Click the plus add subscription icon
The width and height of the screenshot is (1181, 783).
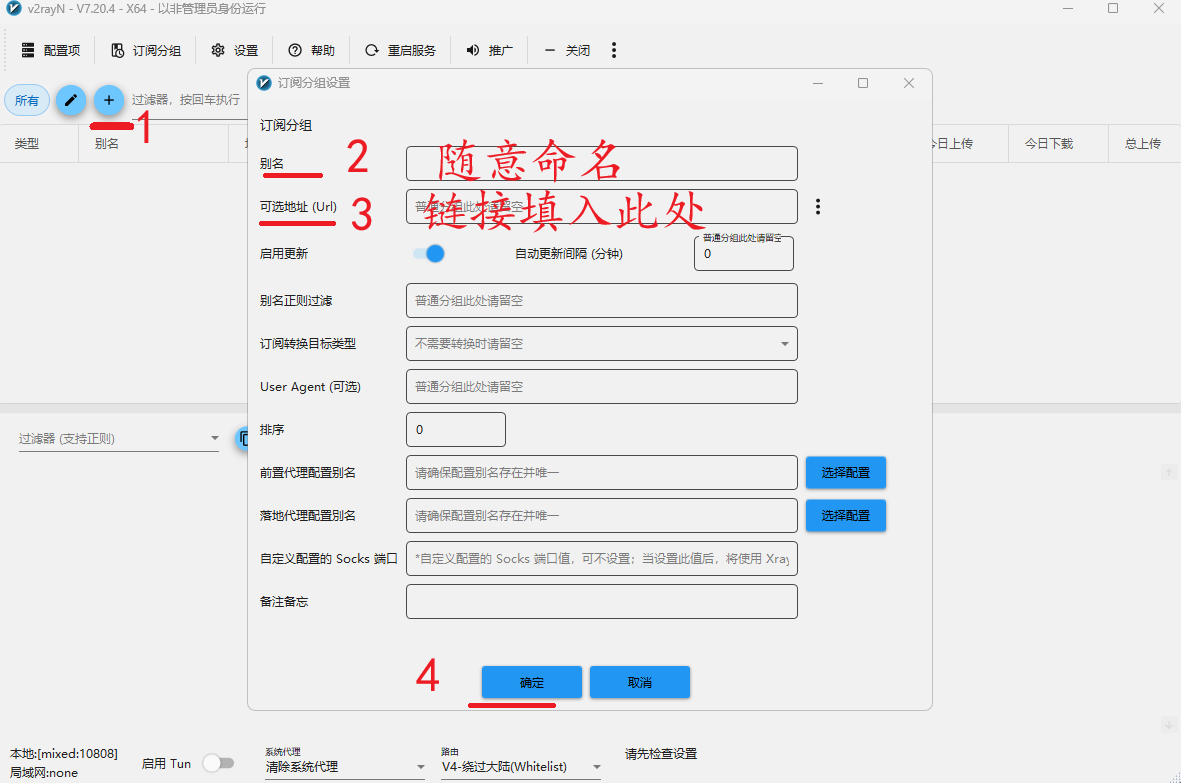(x=108, y=100)
